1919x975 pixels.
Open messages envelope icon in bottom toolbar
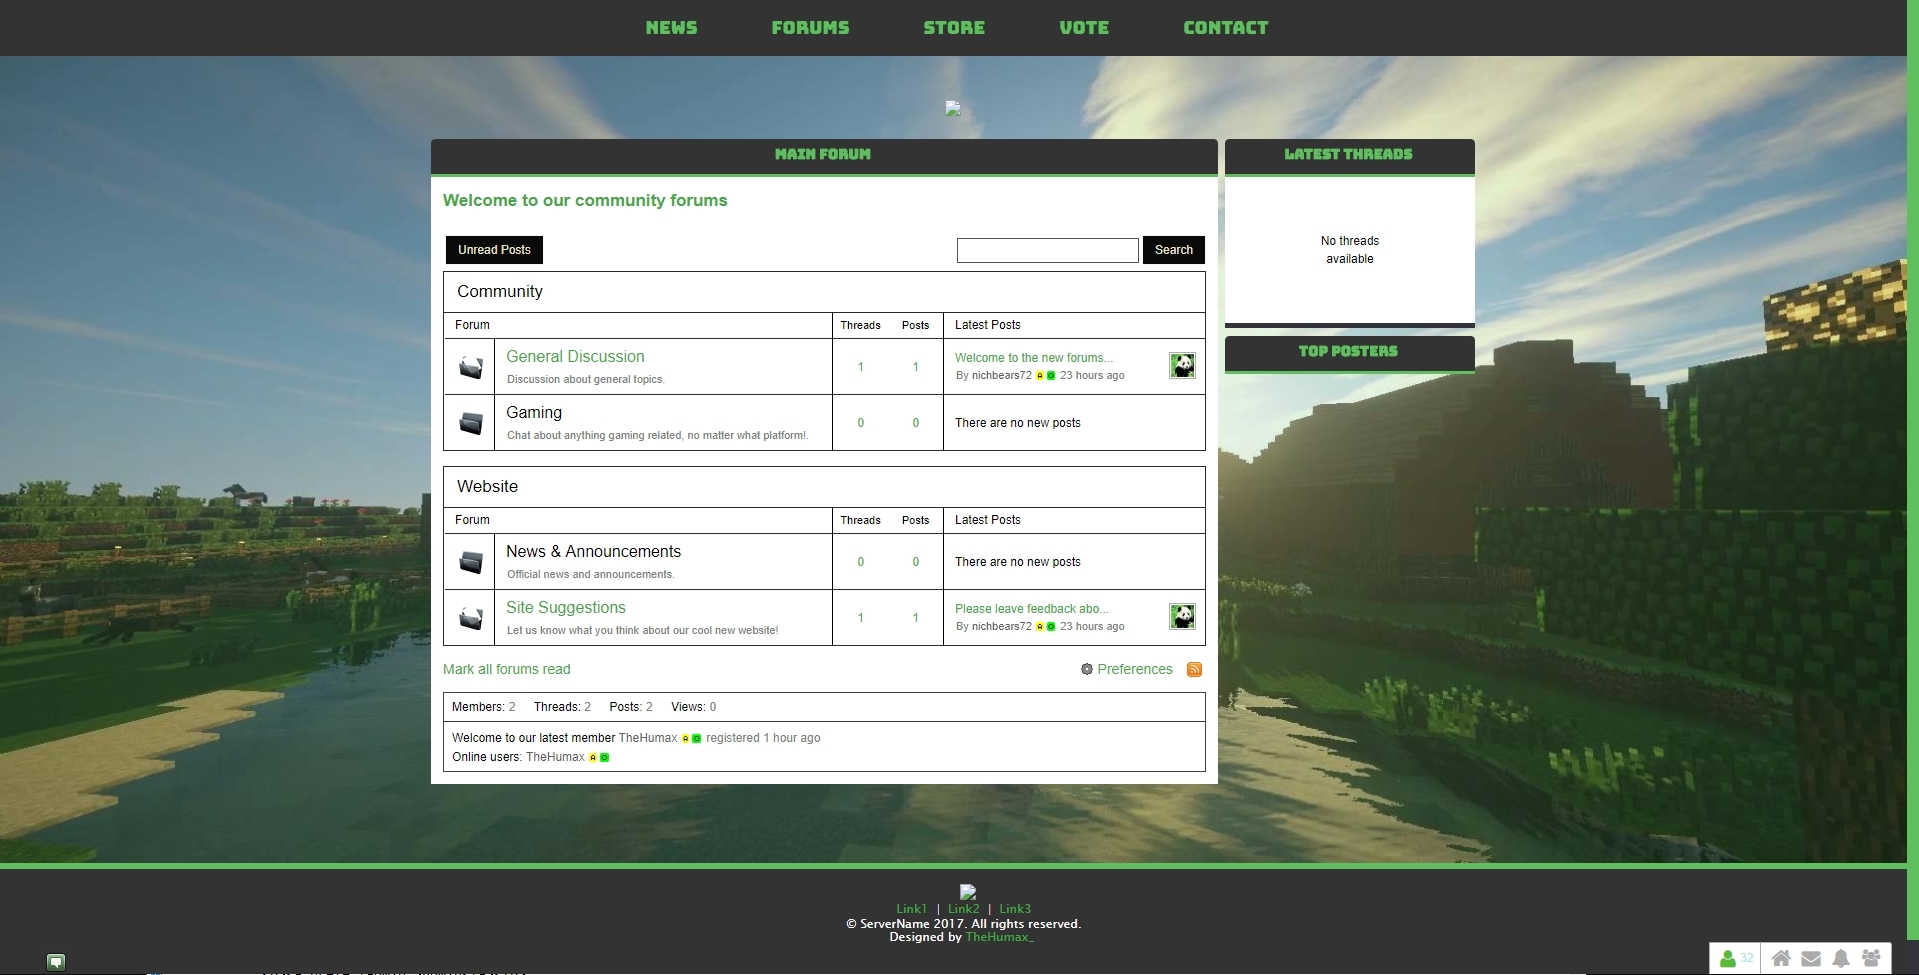(x=1811, y=958)
